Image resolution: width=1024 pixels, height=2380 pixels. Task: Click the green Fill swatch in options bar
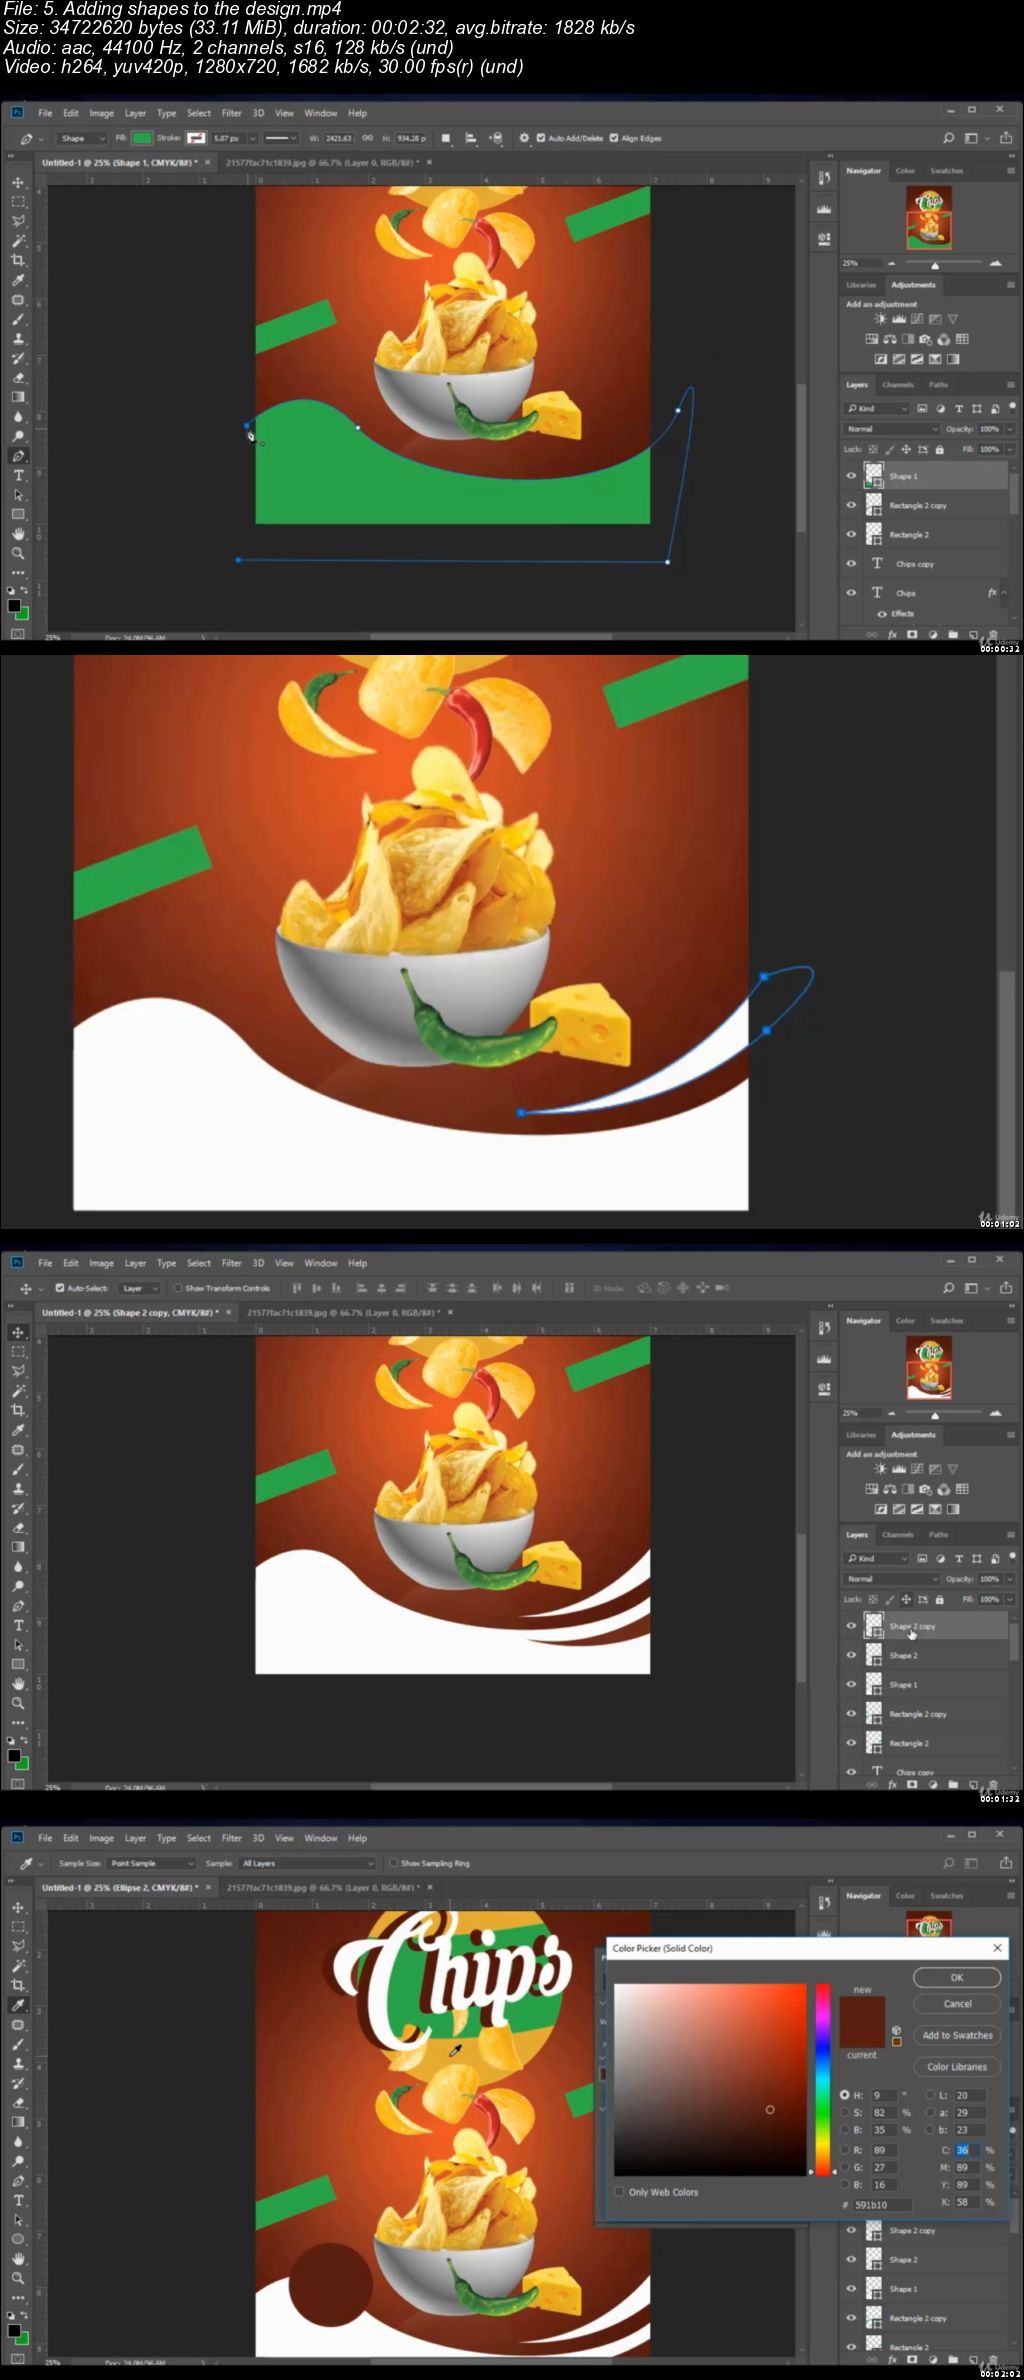[142, 138]
